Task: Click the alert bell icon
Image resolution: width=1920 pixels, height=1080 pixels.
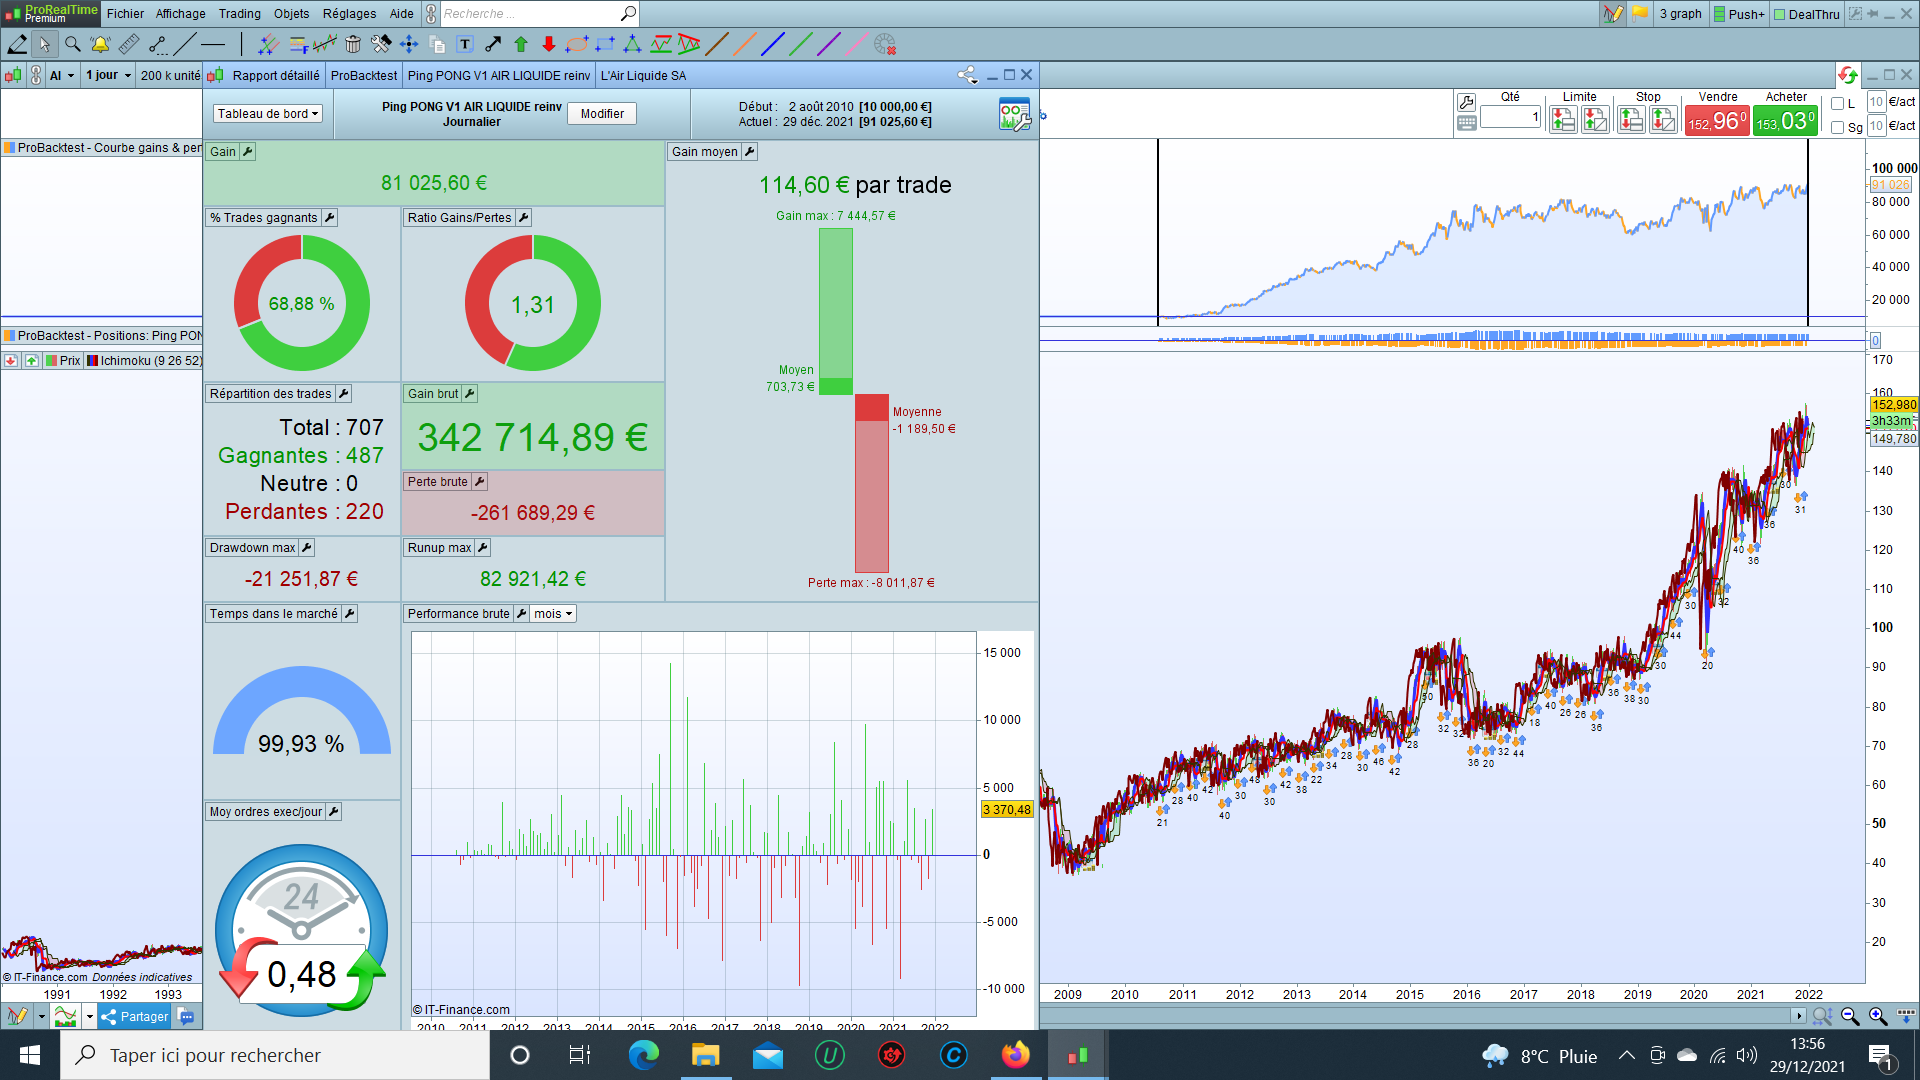Action: coord(100,44)
